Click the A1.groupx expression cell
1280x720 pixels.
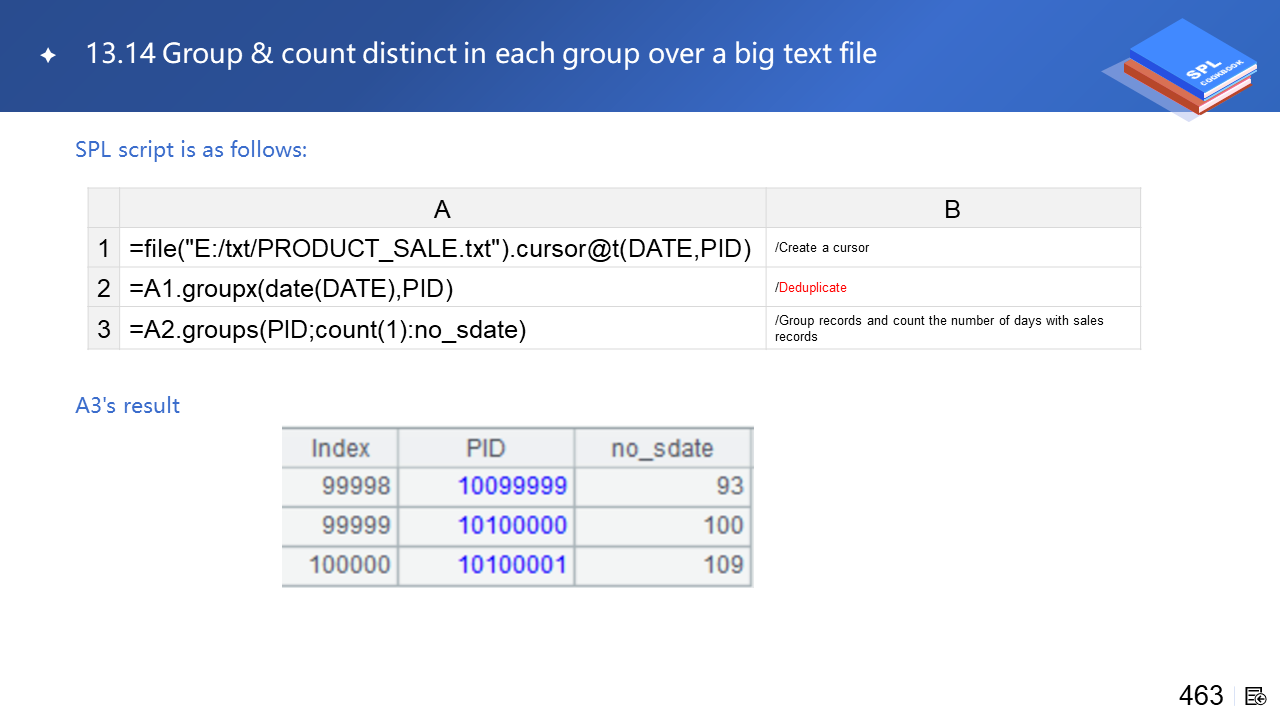[x=292, y=288]
